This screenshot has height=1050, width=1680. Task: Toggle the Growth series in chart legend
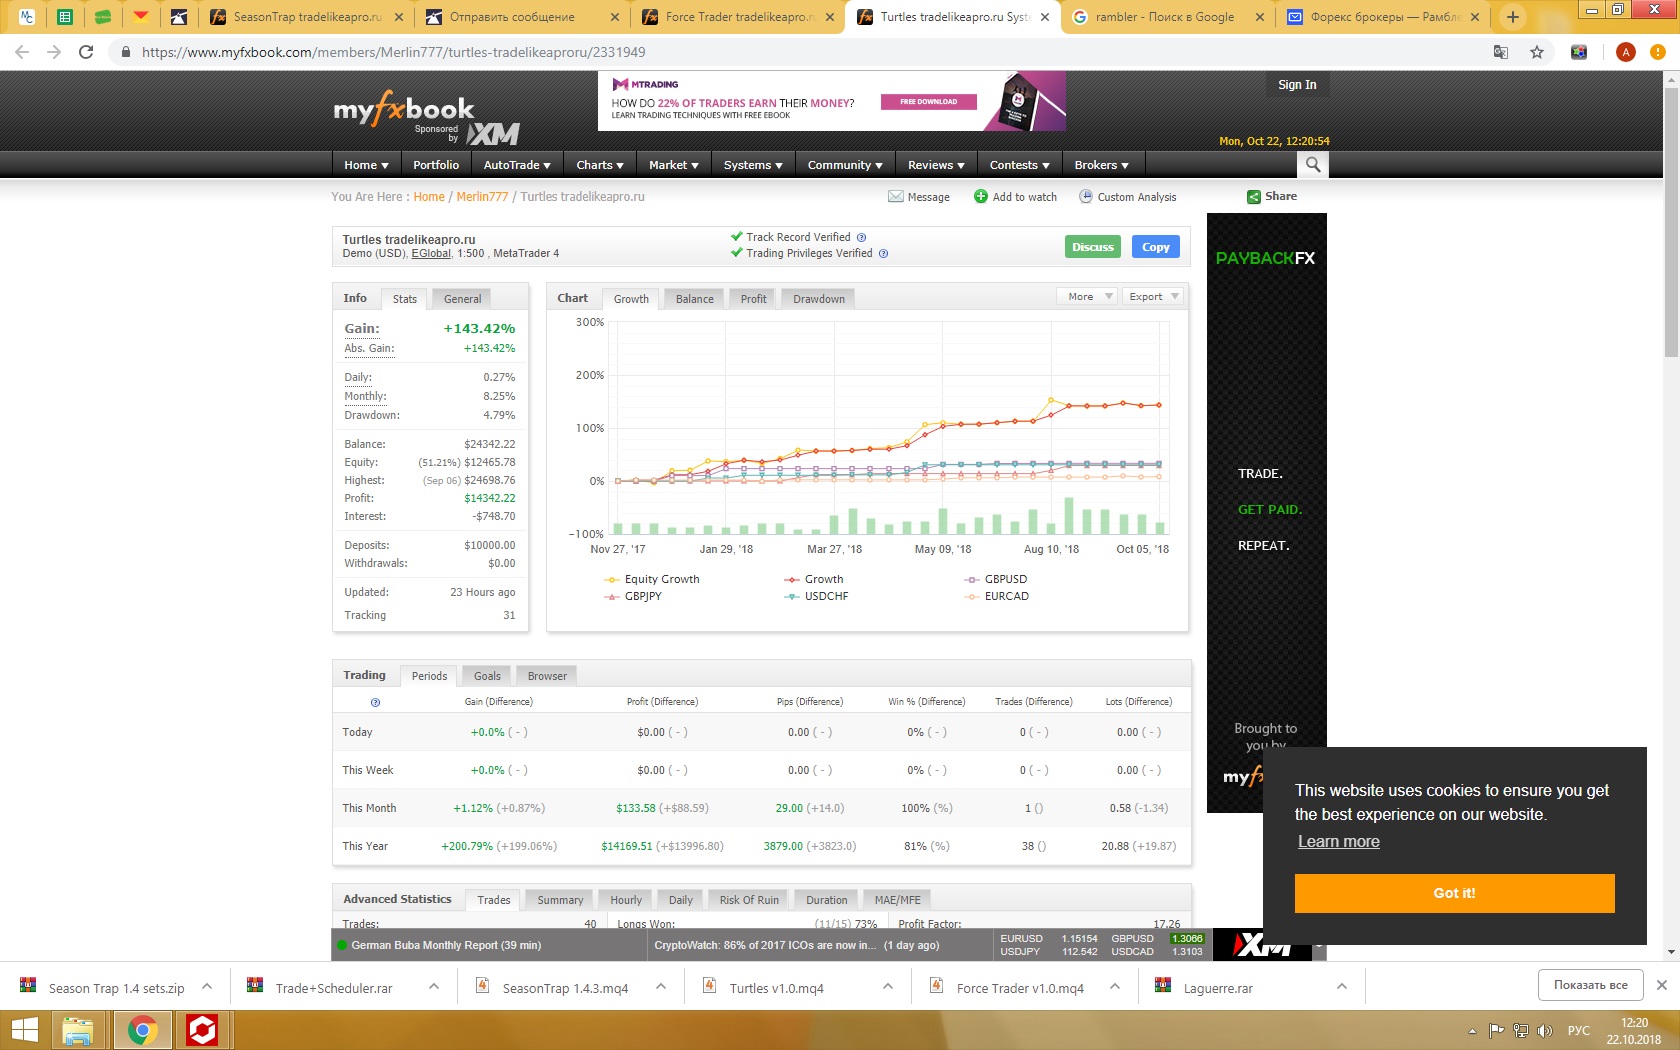coord(813,580)
